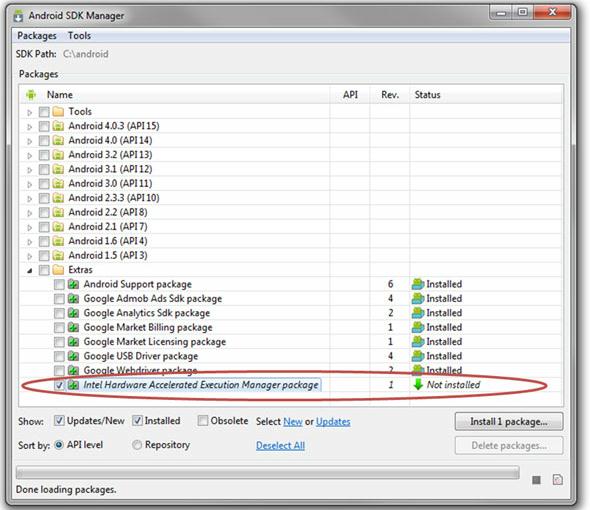
Task: Click the Install 1 package button
Action: click(x=509, y=421)
